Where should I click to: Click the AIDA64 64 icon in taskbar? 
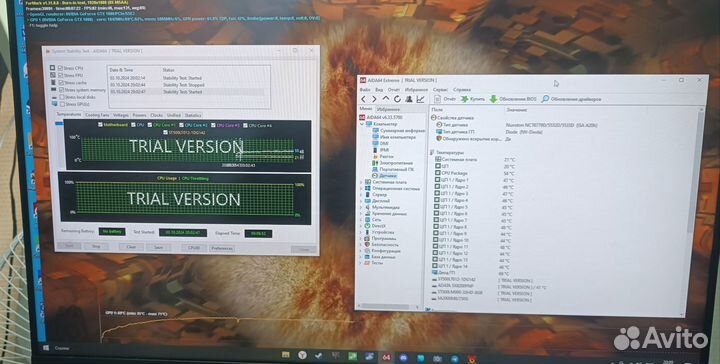[386, 358]
